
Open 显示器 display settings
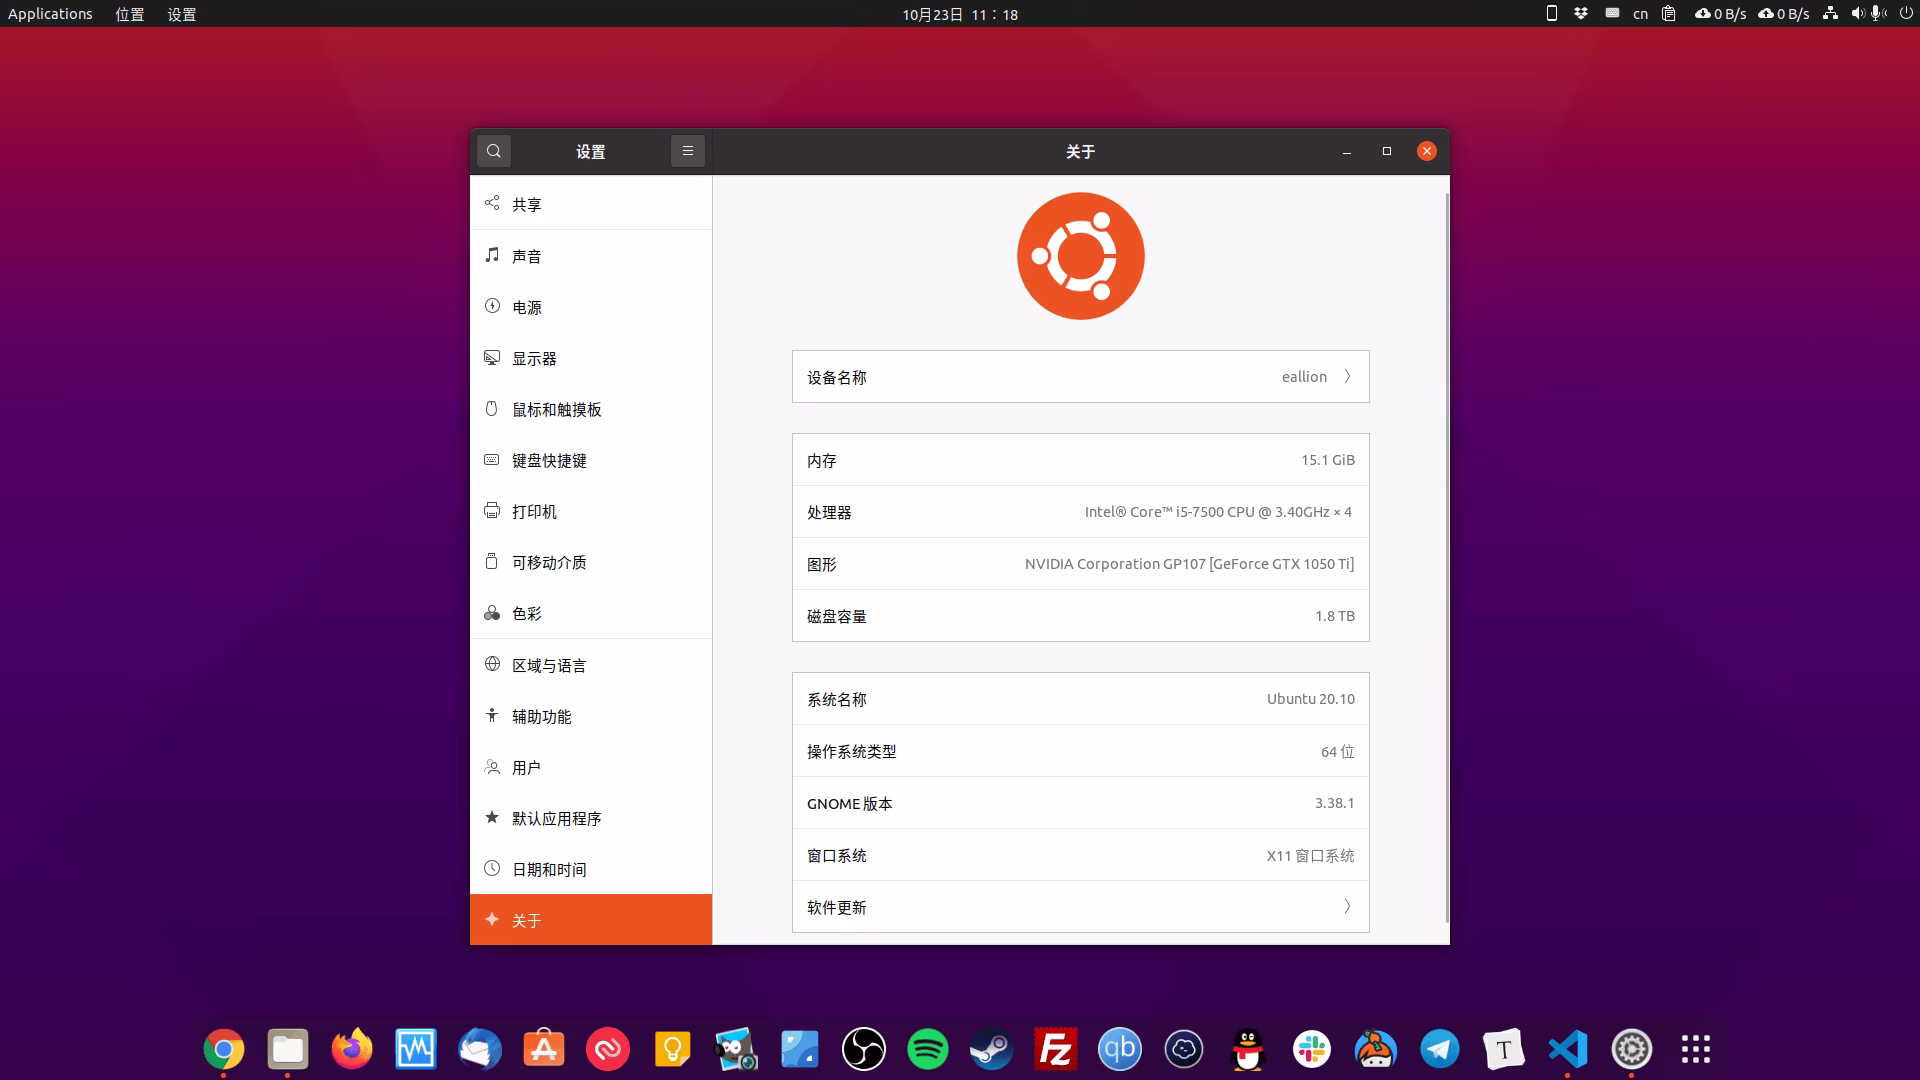[x=591, y=358]
